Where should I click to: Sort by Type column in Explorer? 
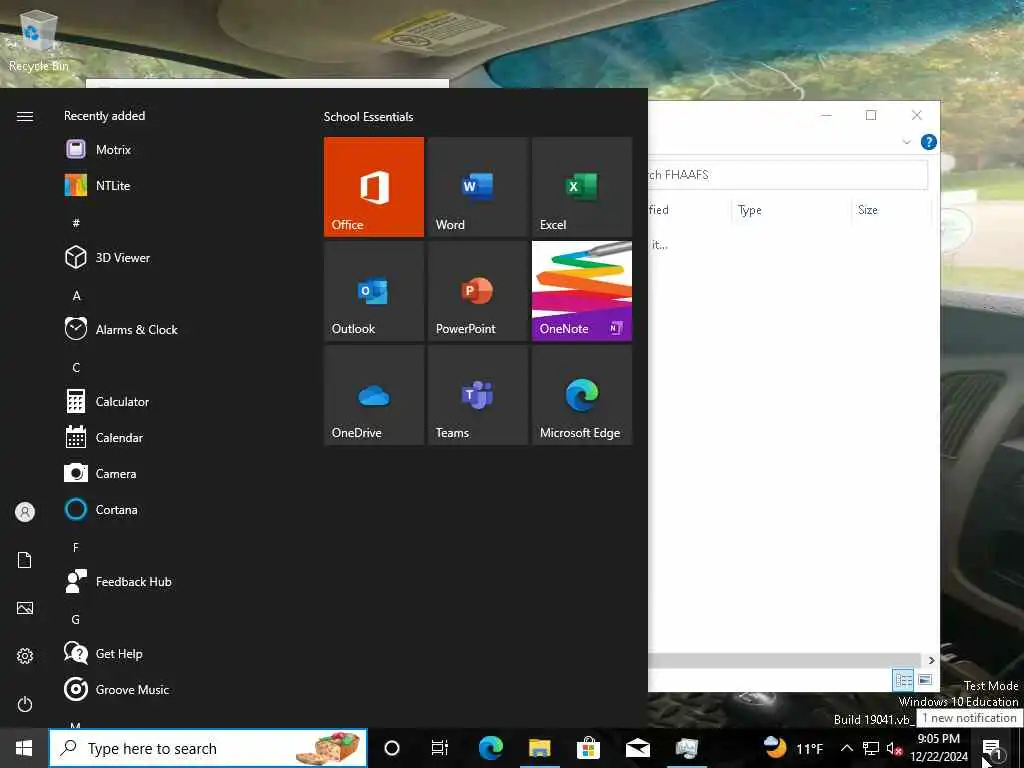(791, 210)
